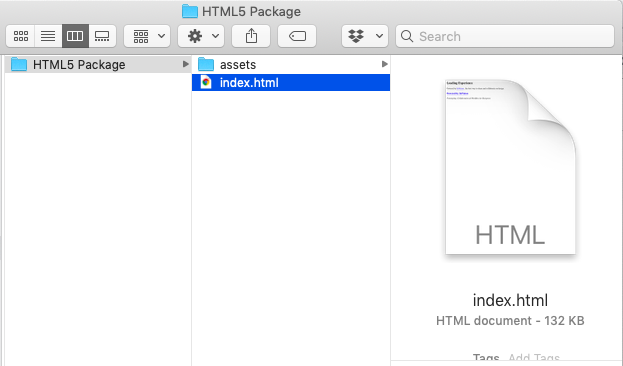623x366 pixels.
Task: Click the assets folder icon
Action: pos(206,64)
